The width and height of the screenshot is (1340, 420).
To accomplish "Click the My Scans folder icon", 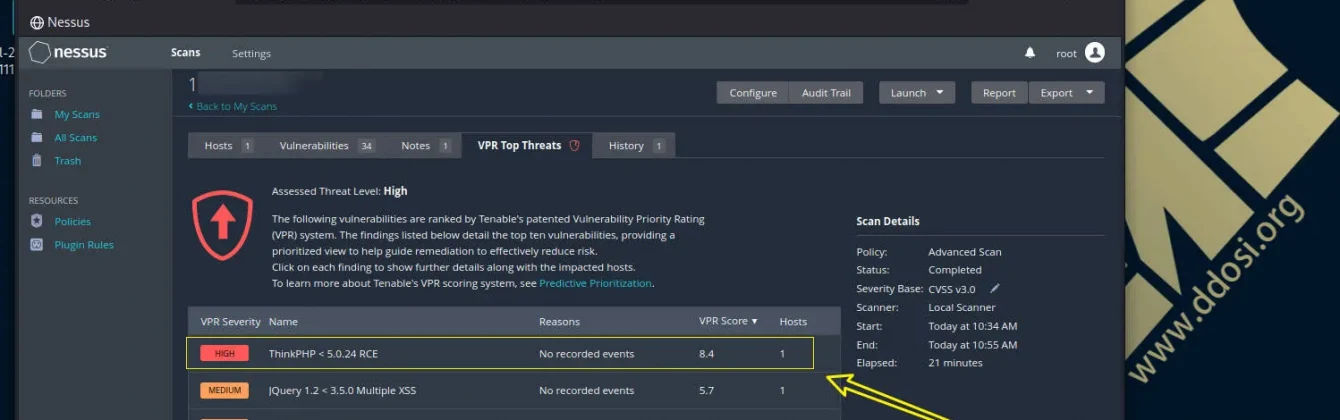I will tap(37, 114).
